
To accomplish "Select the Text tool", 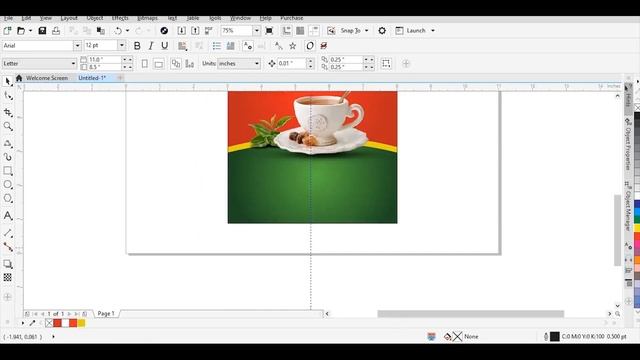I will (8, 216).
